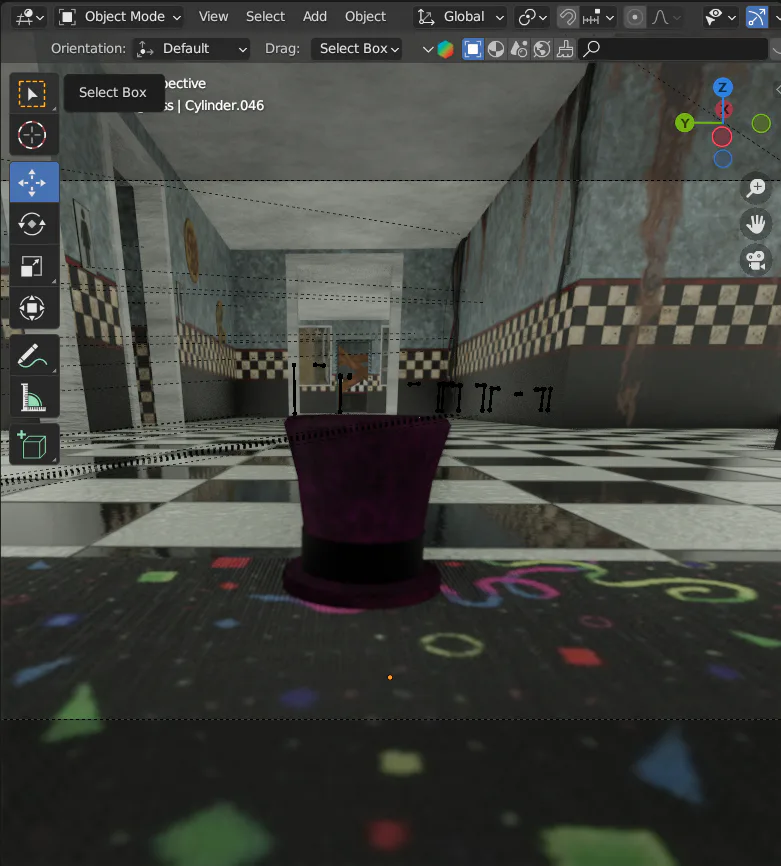
Task: Click the red negative X axis circle
Action: pos(721,136)
